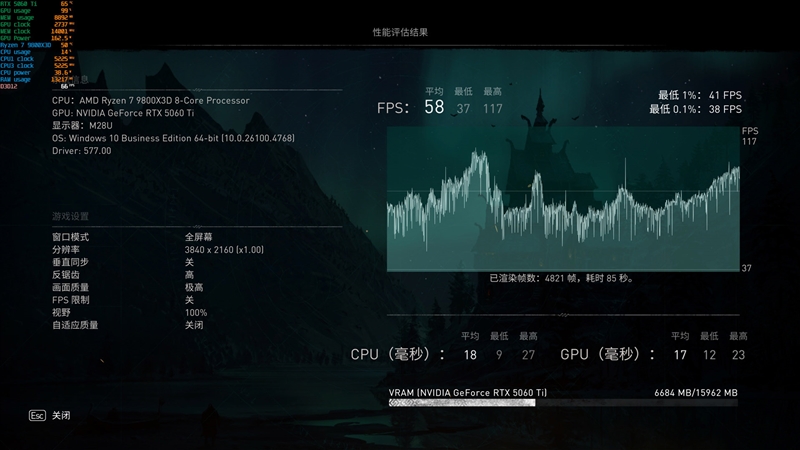
Task: Click the maximum FPS value 117 beside FPS:
Action: pos(493,109)
